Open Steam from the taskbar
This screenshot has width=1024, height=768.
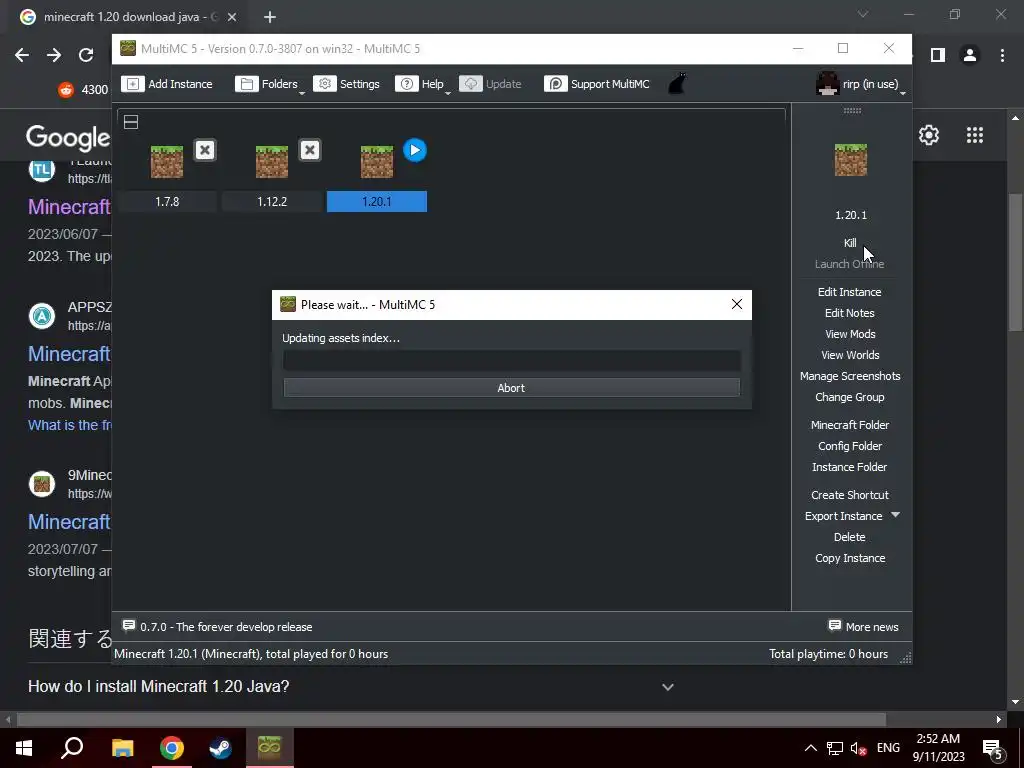220,748
